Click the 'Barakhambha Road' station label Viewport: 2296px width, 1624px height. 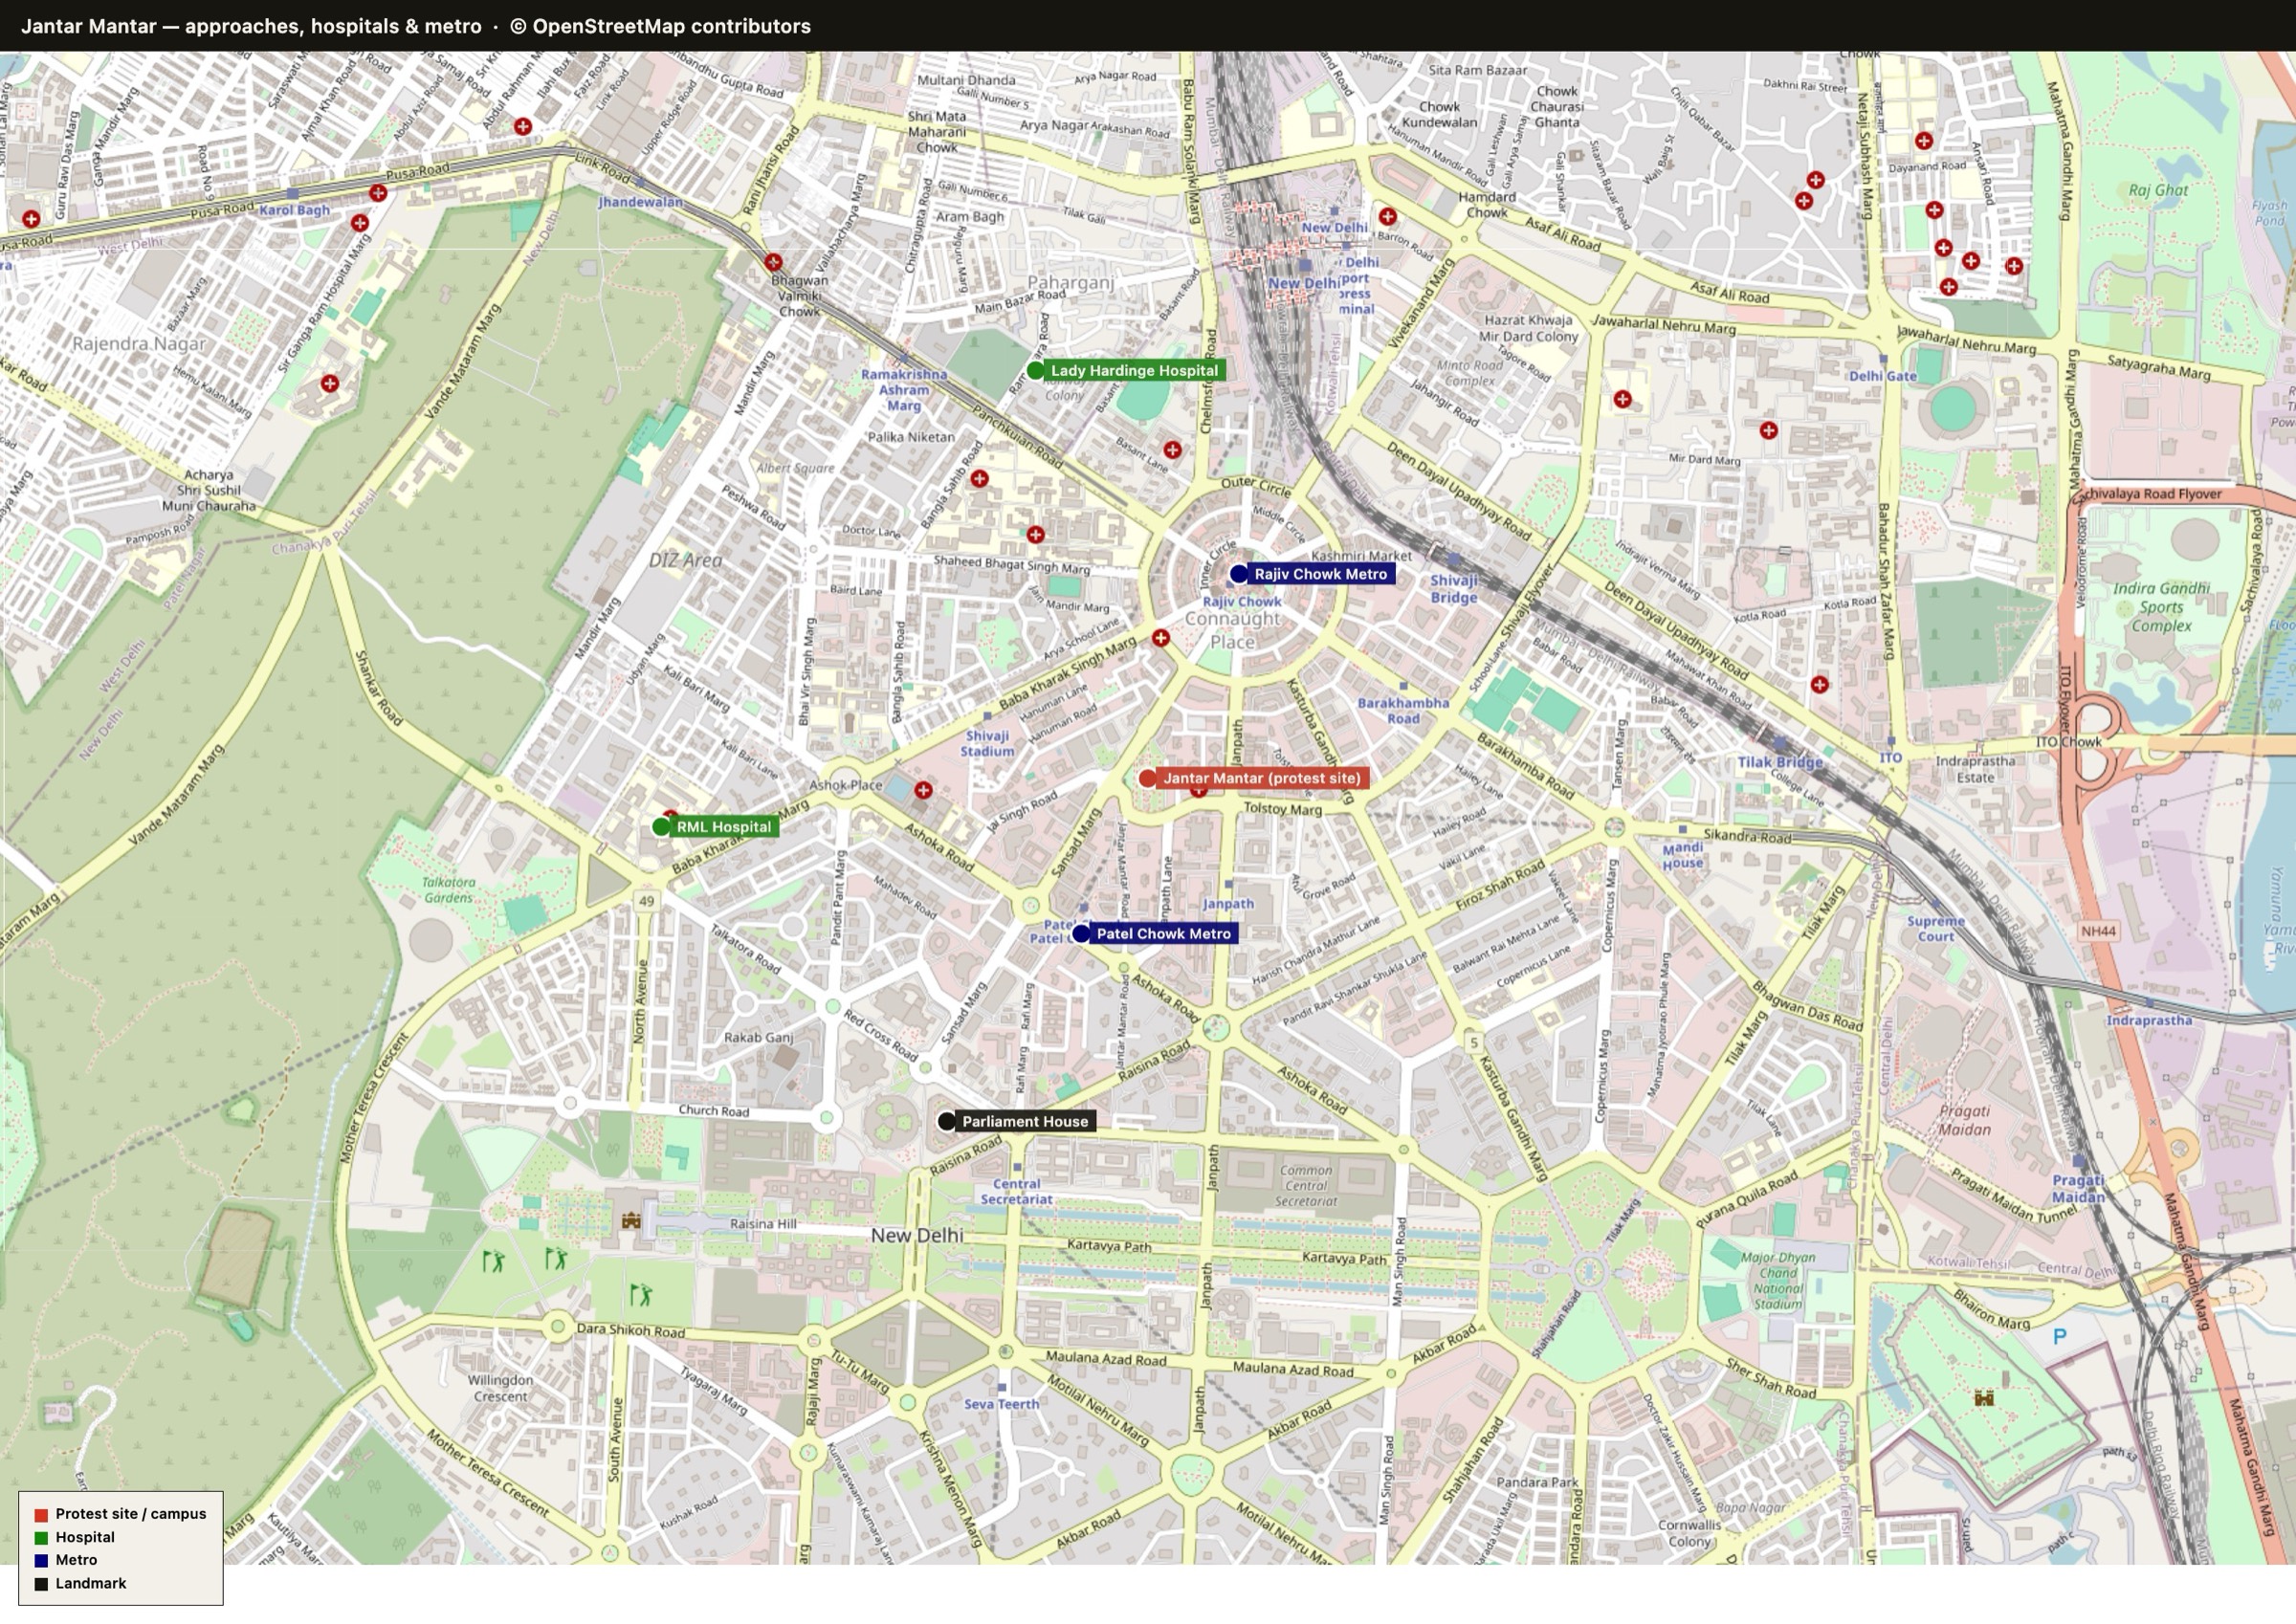pyautogui.click(x=1403, y=711)
